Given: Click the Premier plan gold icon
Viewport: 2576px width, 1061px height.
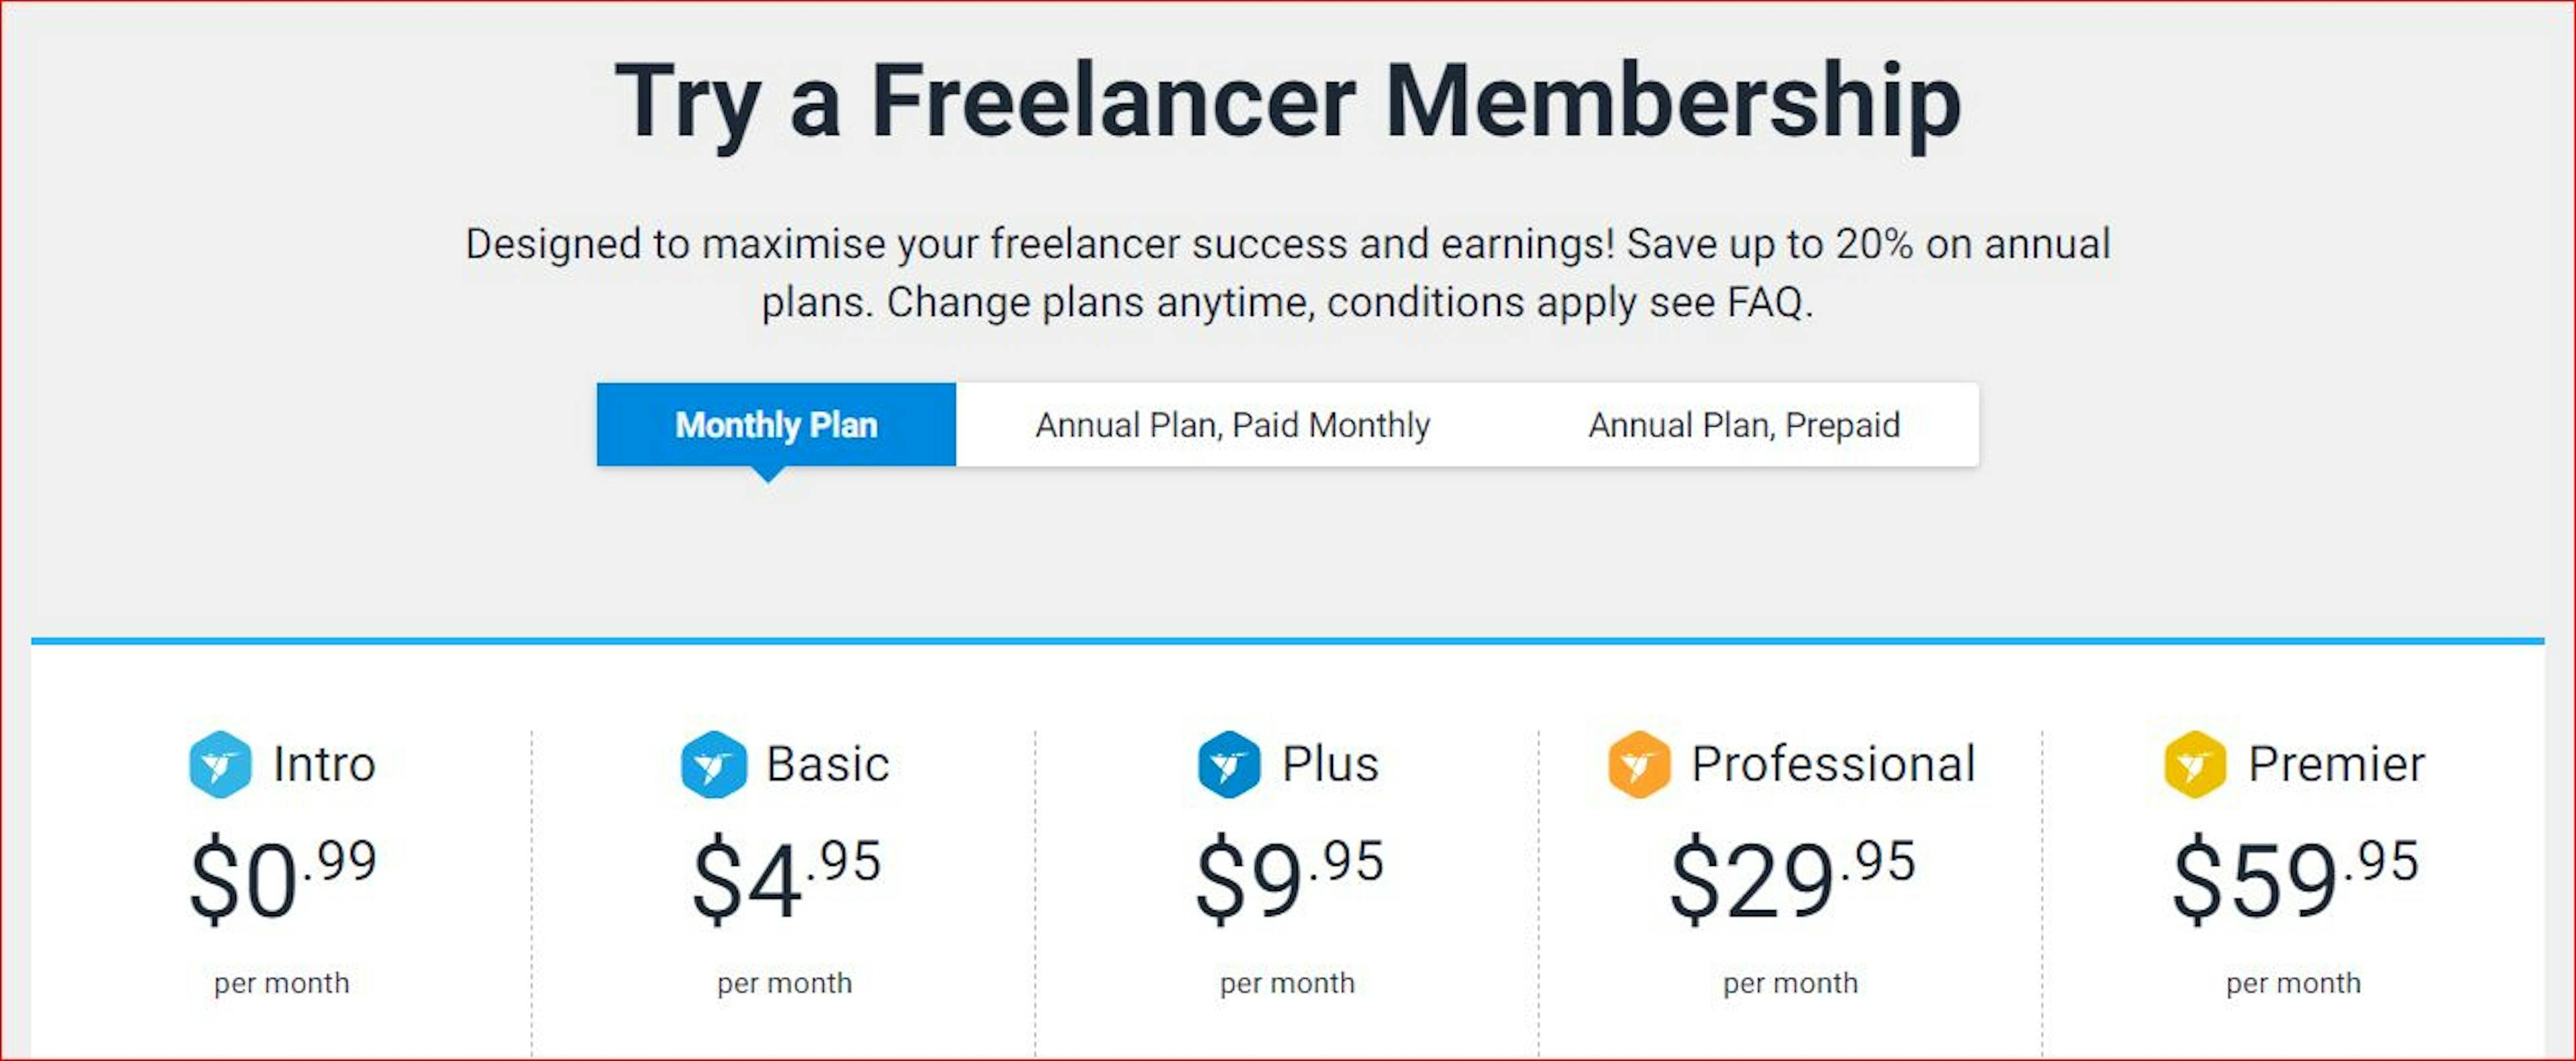Looking at the screenshot, I should (x=2195, y=765).
